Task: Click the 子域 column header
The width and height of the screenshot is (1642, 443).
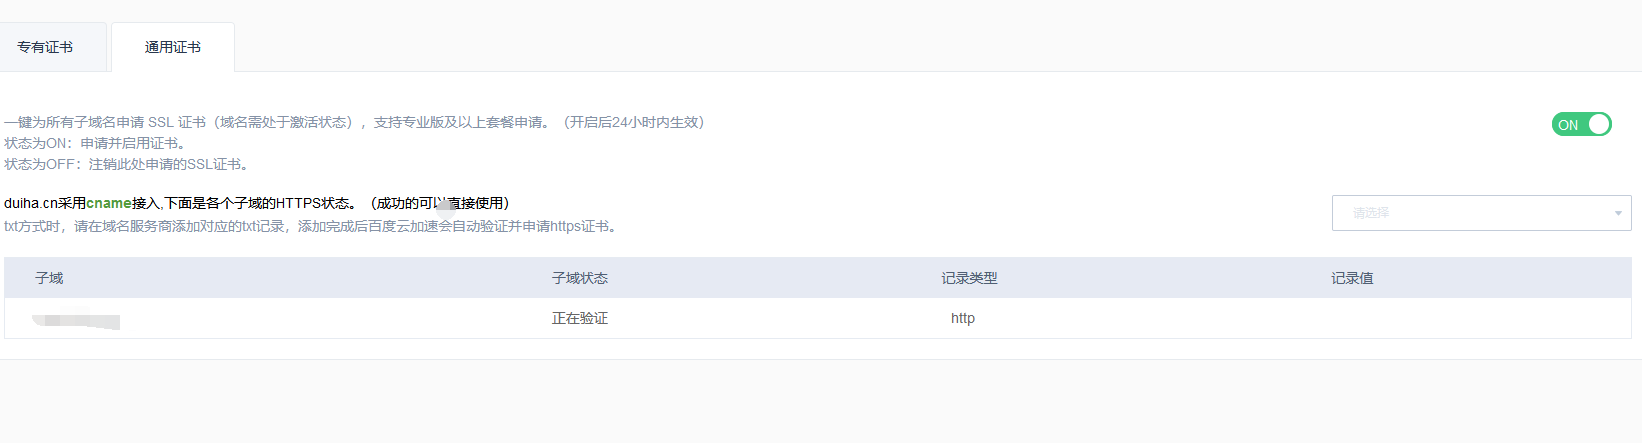Action: coord(49,278)
